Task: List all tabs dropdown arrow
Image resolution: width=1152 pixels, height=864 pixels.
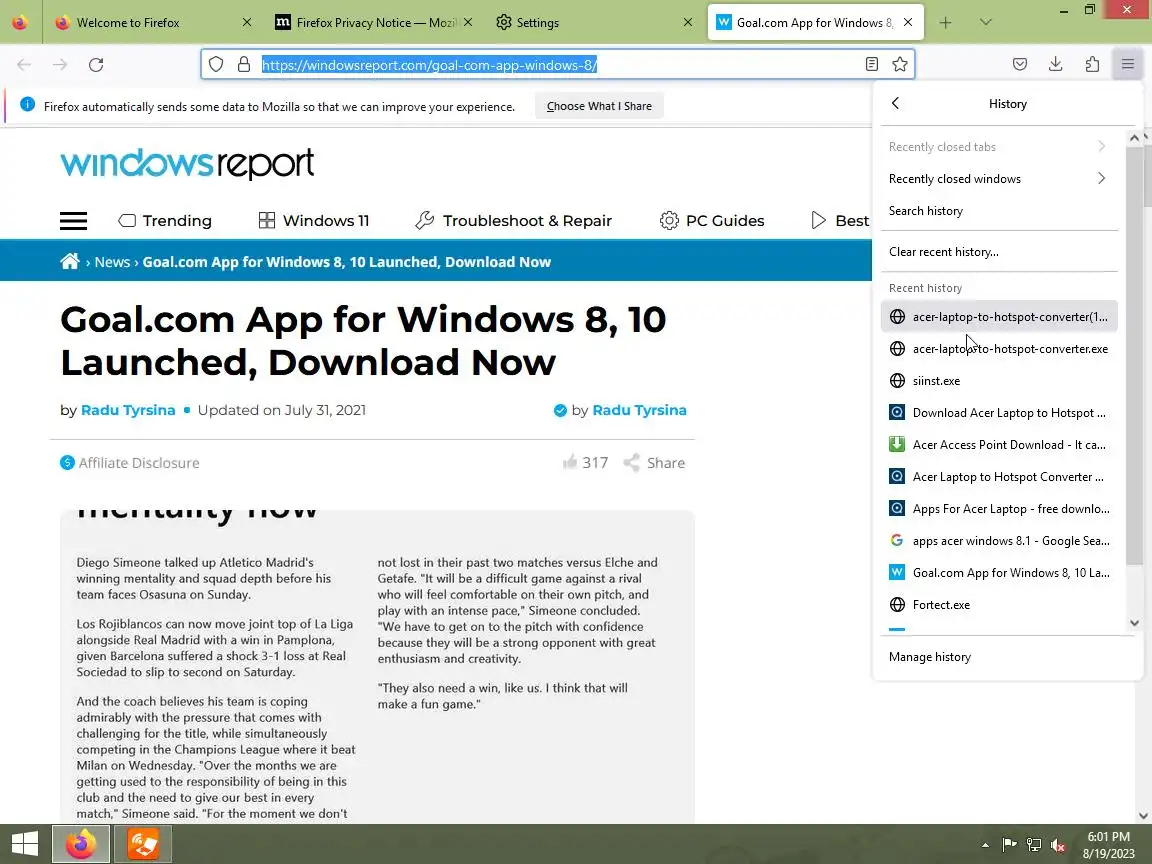Action: pyautogui.click(x=986, y=23)
